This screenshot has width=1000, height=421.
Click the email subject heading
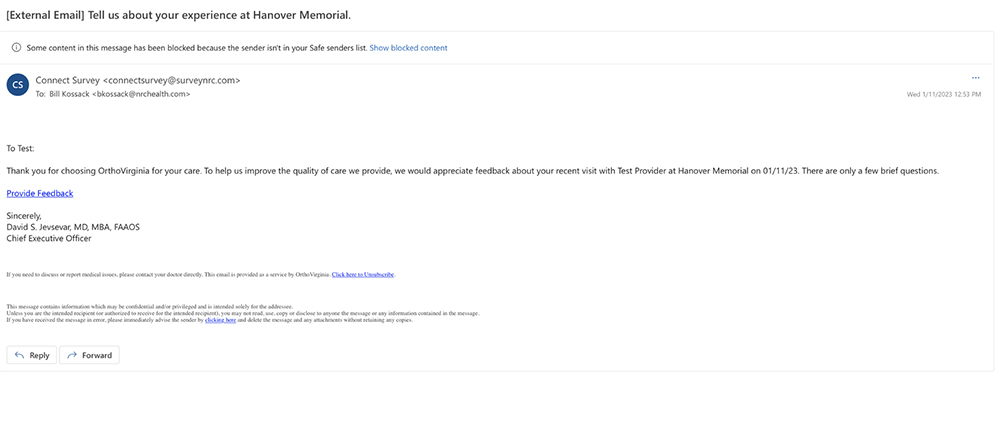[x=179, y=15]
